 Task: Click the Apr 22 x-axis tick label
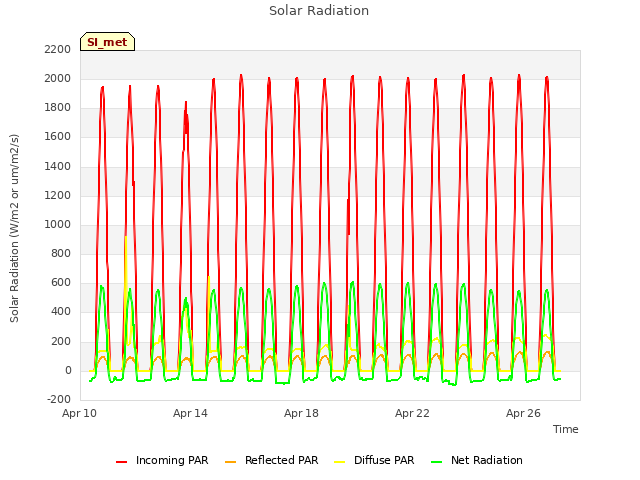412,413
